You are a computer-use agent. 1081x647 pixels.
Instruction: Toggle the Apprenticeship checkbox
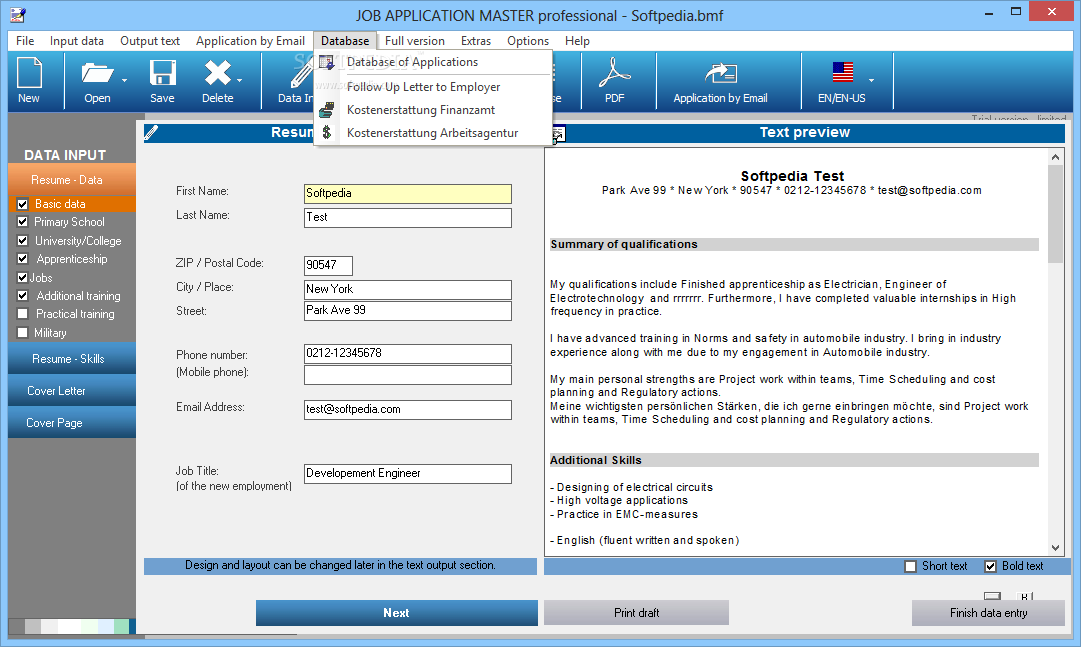tap(23, 259)
